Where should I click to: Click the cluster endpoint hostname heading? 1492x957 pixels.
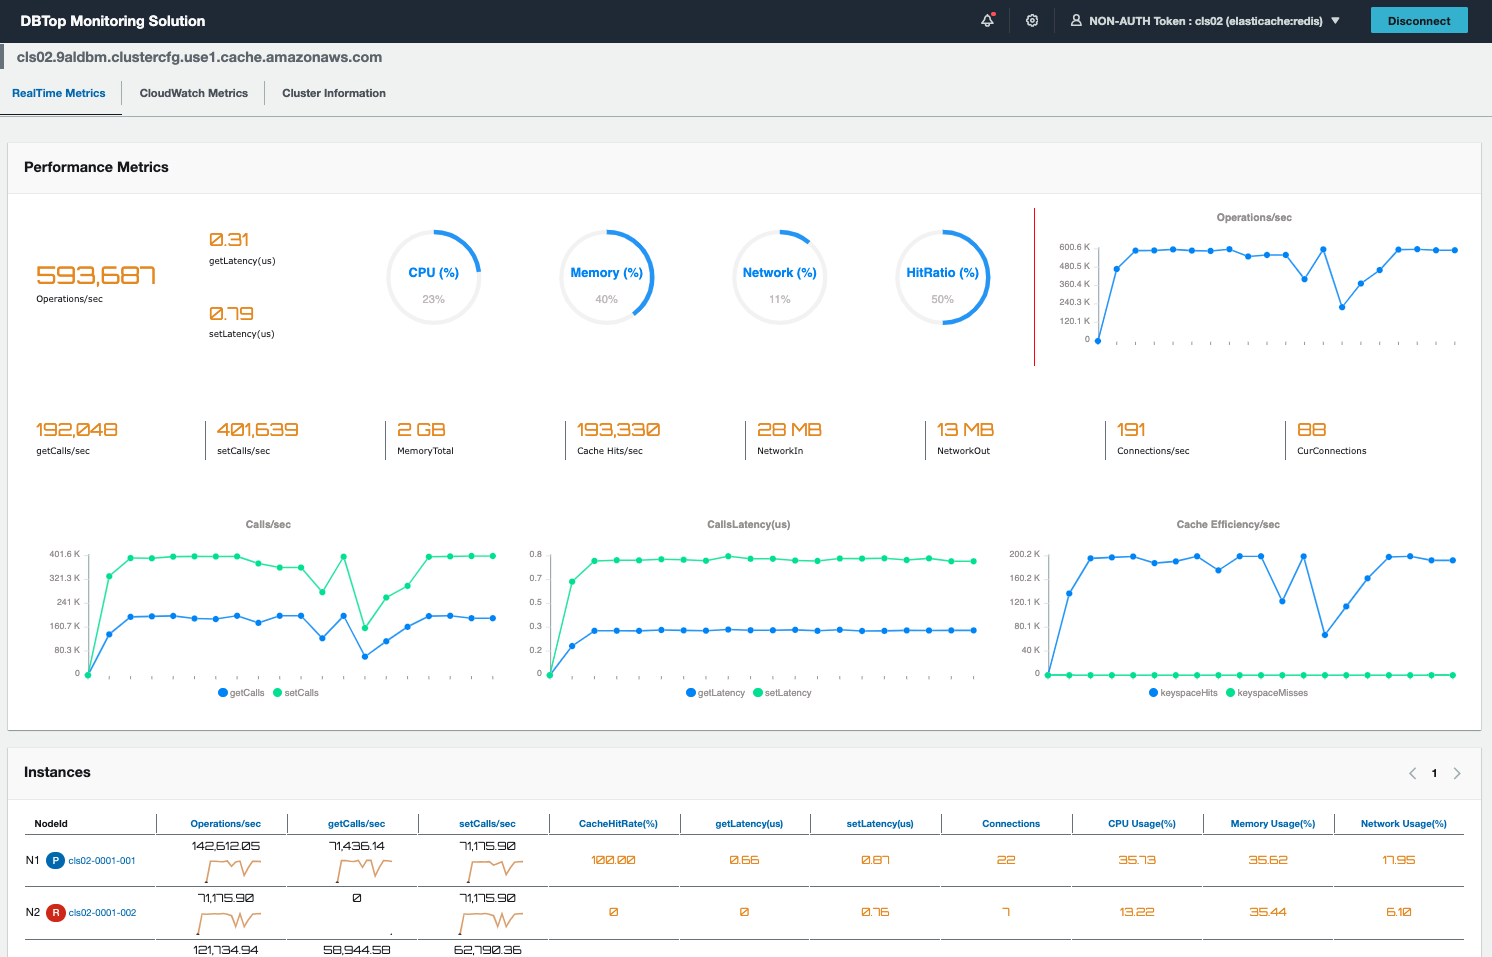click(x=199, y=57)
